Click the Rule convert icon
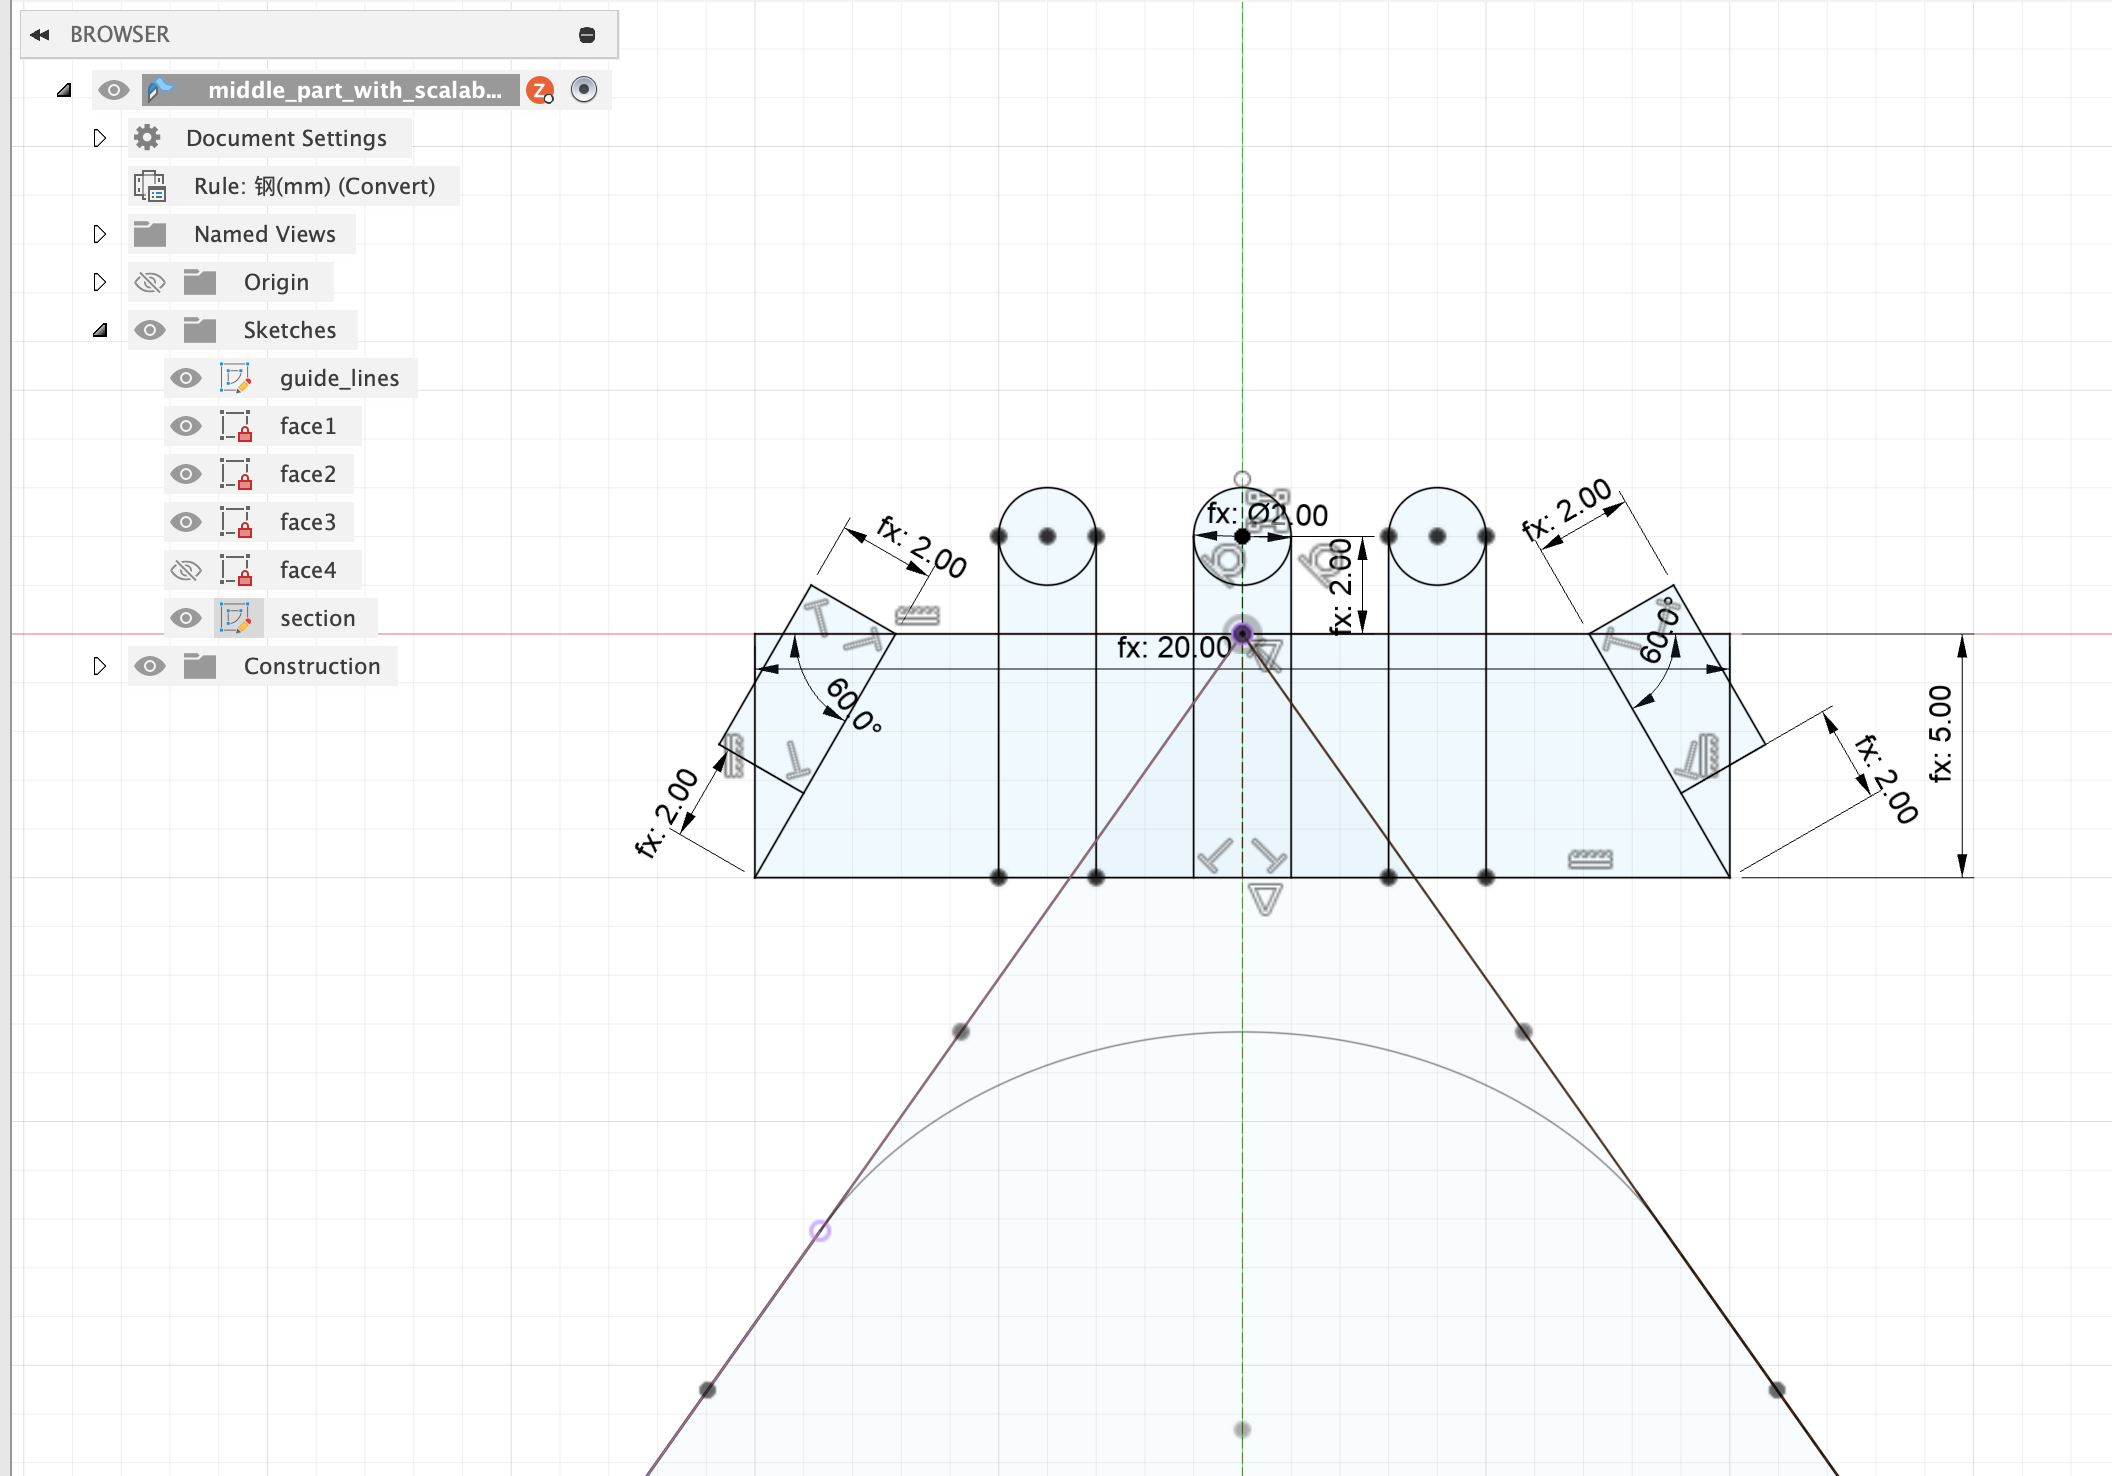The image size is (2112, 1476). coord(150,186)
